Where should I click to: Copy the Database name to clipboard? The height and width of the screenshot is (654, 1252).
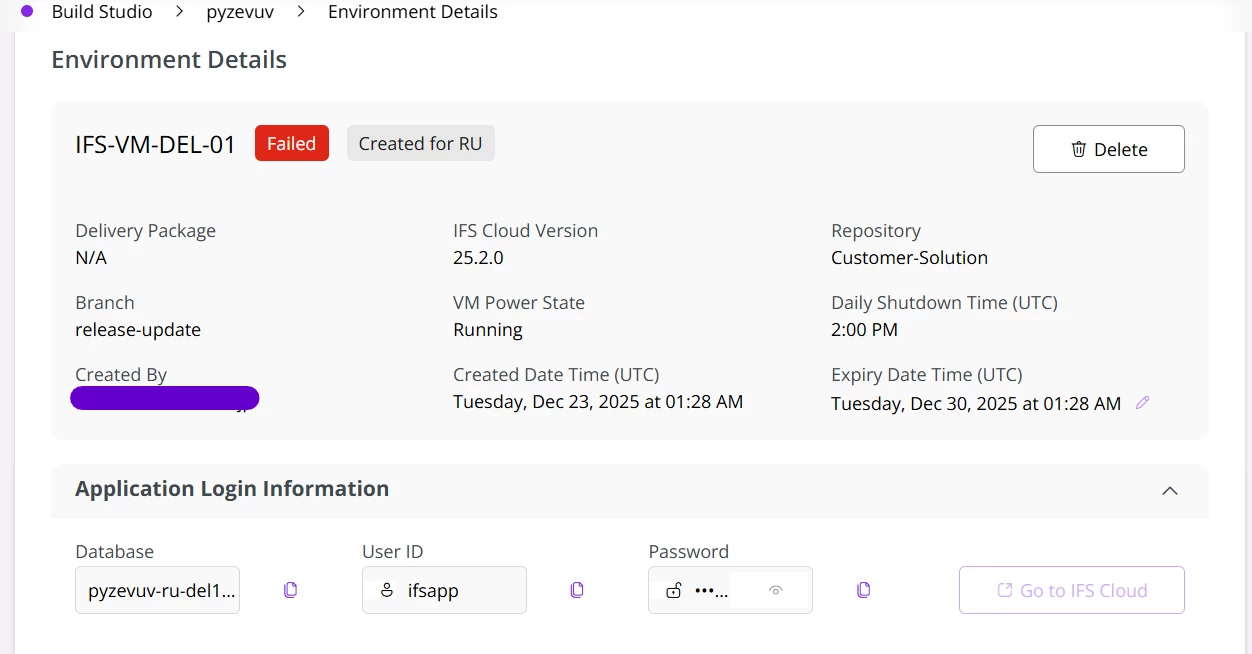coord(290,590)
